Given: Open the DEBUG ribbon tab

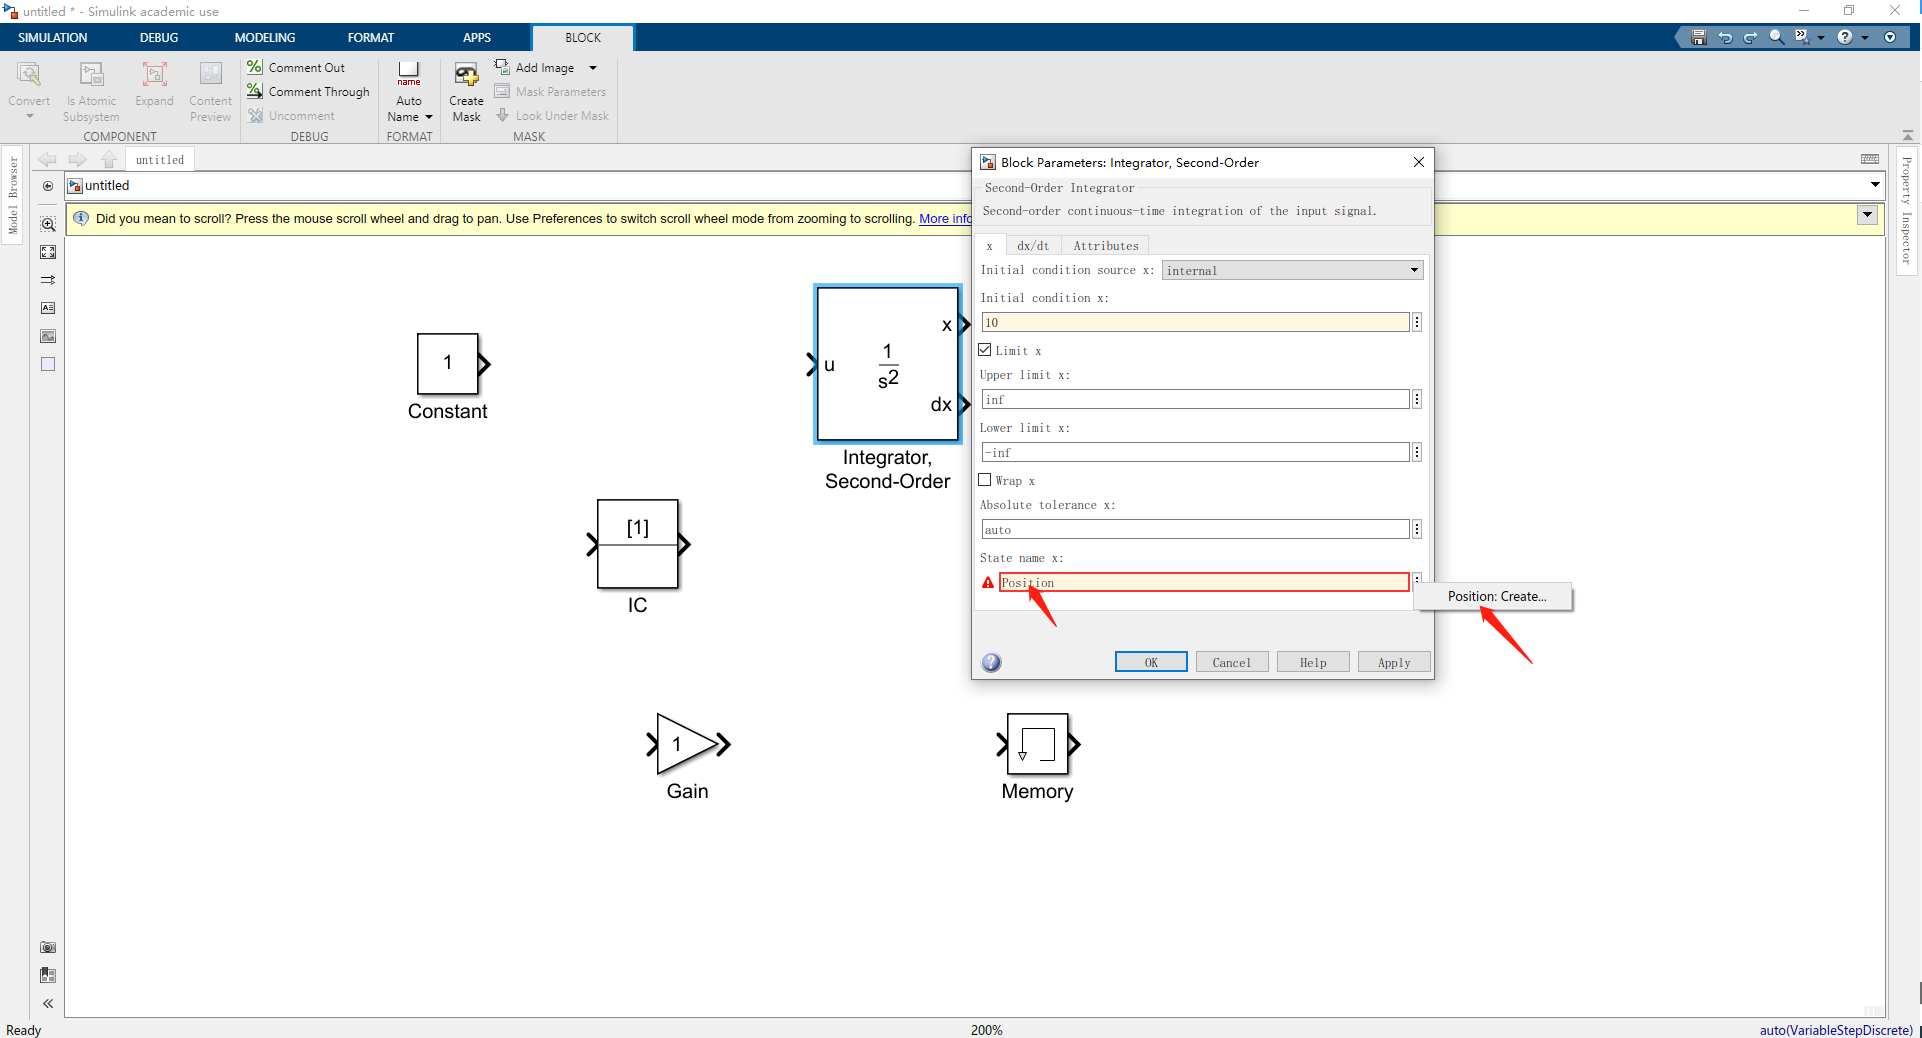Looking at the screenshot, I should tap(159, 37).
